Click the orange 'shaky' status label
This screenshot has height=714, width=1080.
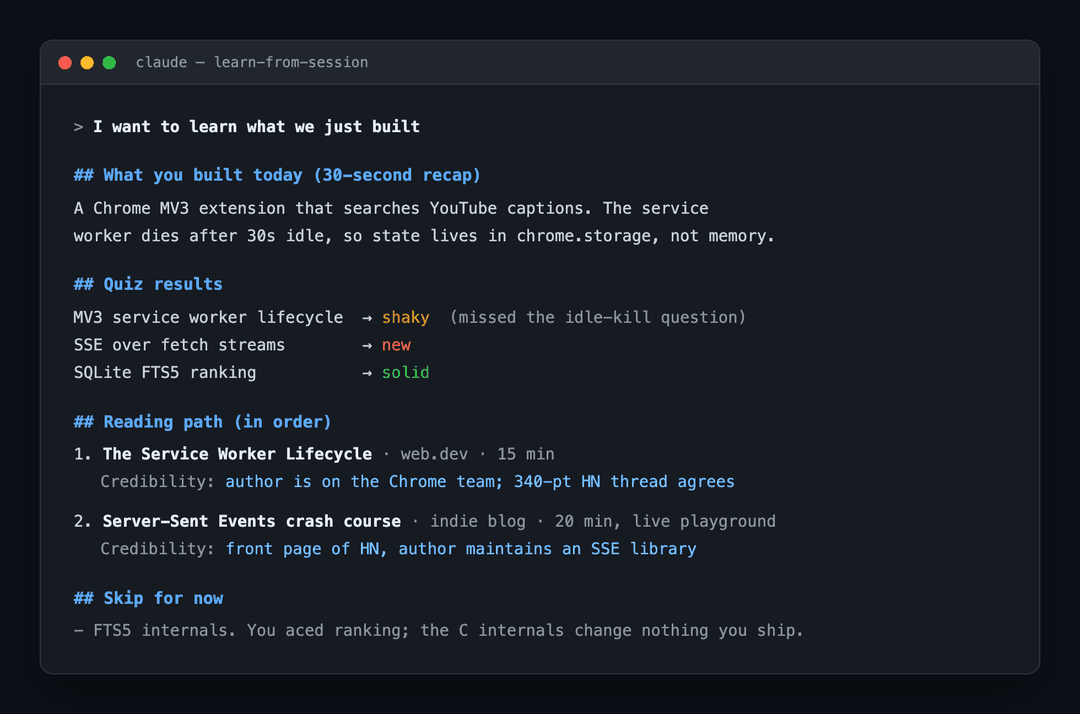point(406,317)
